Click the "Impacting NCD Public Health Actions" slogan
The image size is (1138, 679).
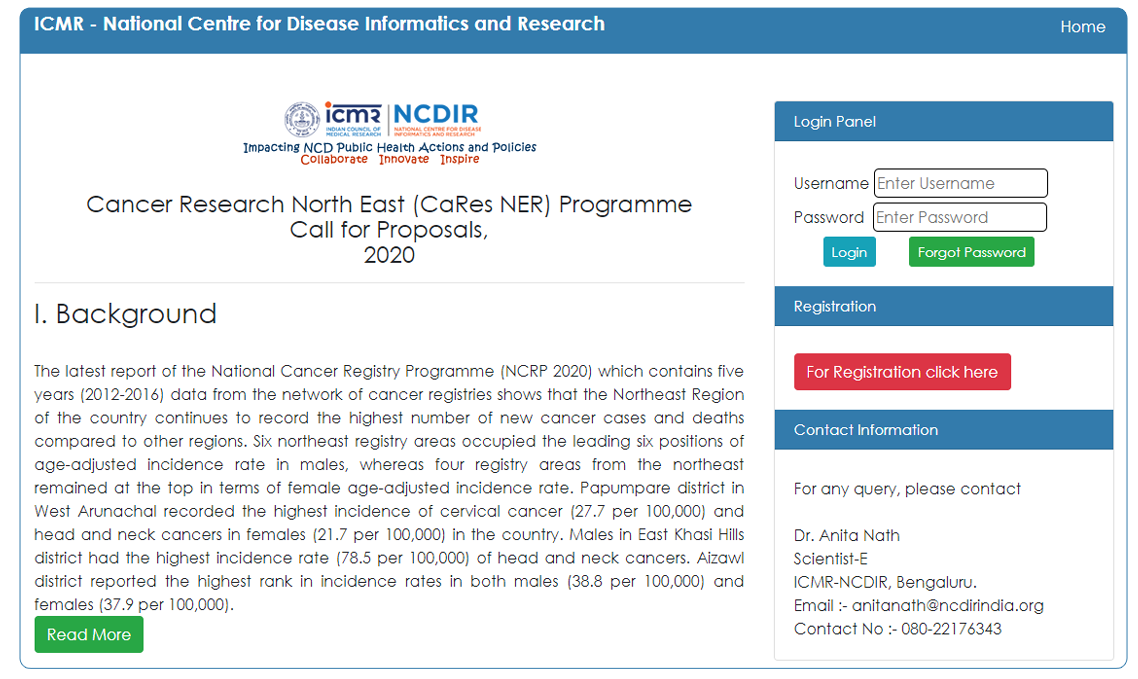click(x=390, y=147)
